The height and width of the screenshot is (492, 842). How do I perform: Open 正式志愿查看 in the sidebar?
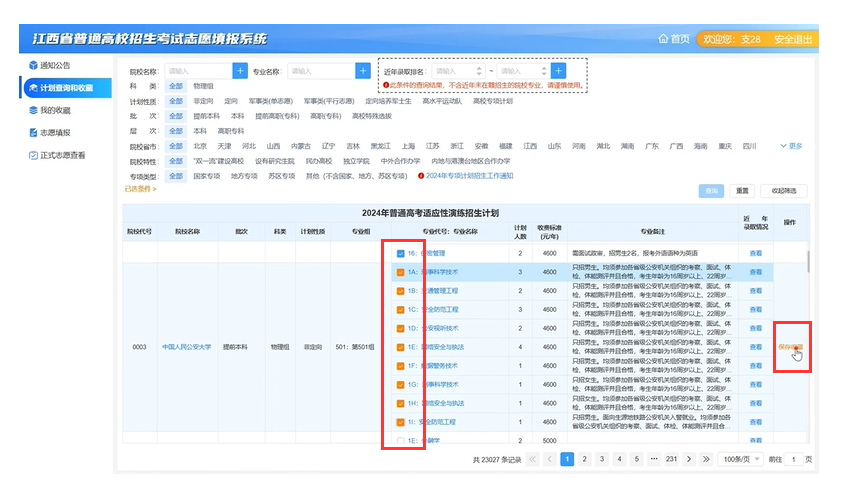click(x=62, y=155)
